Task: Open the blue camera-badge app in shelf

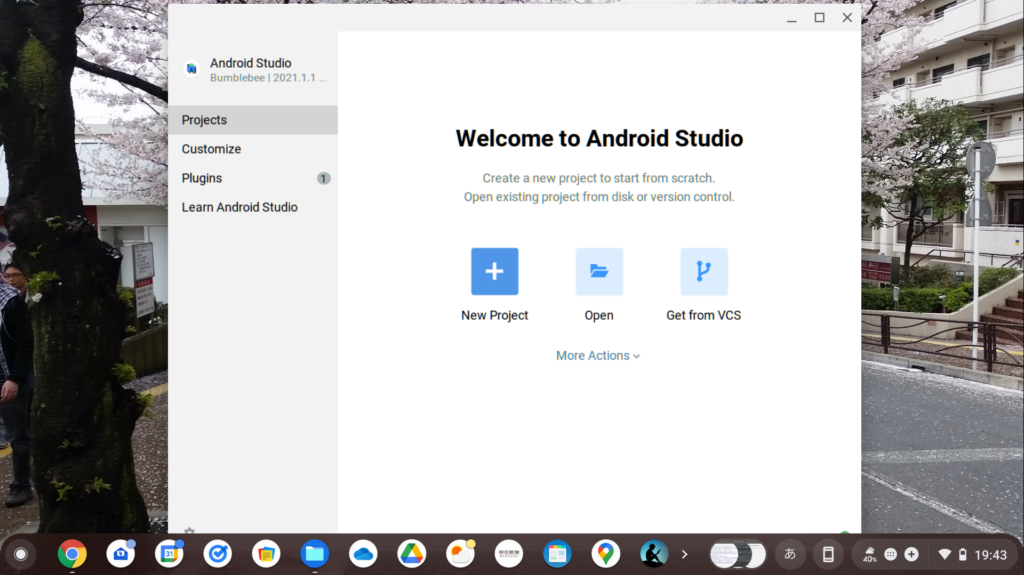Action: coord(121,554)
